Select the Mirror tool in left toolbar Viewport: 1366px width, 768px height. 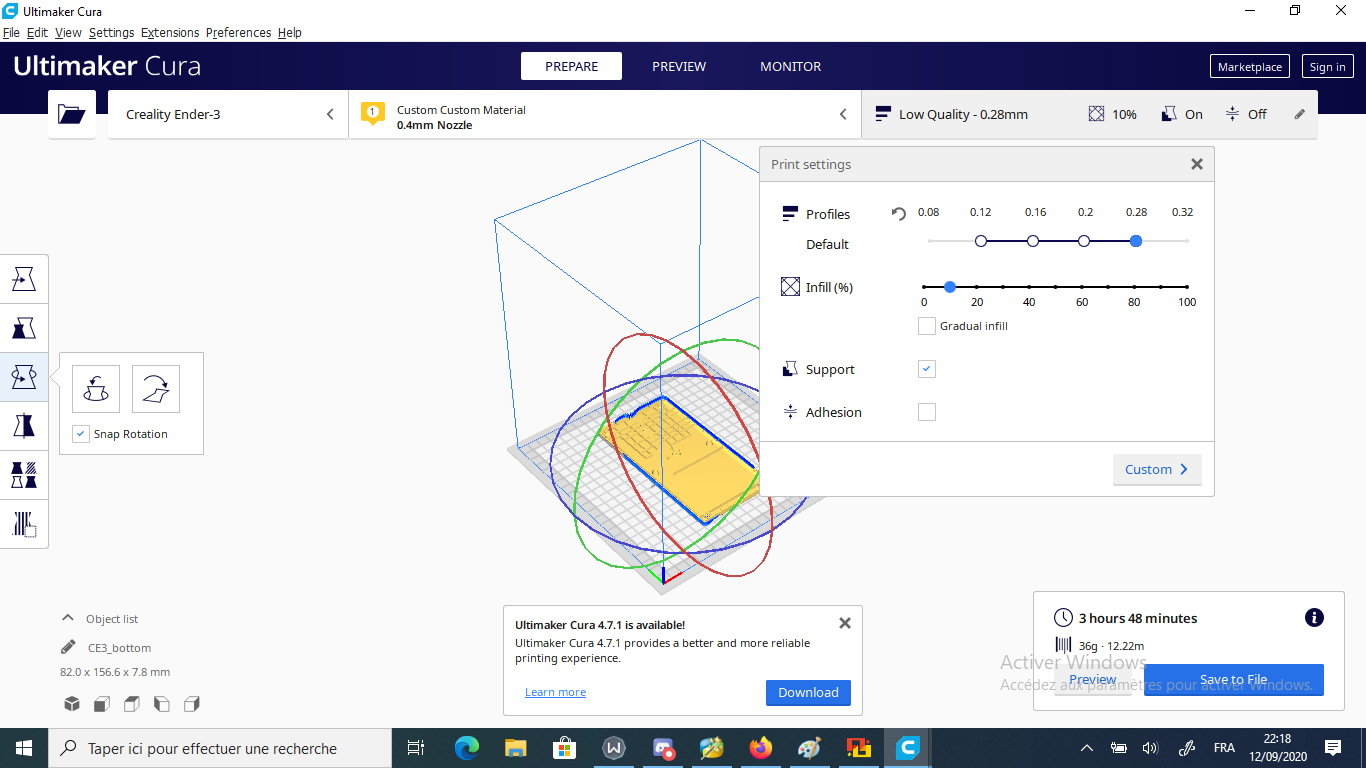24,426
